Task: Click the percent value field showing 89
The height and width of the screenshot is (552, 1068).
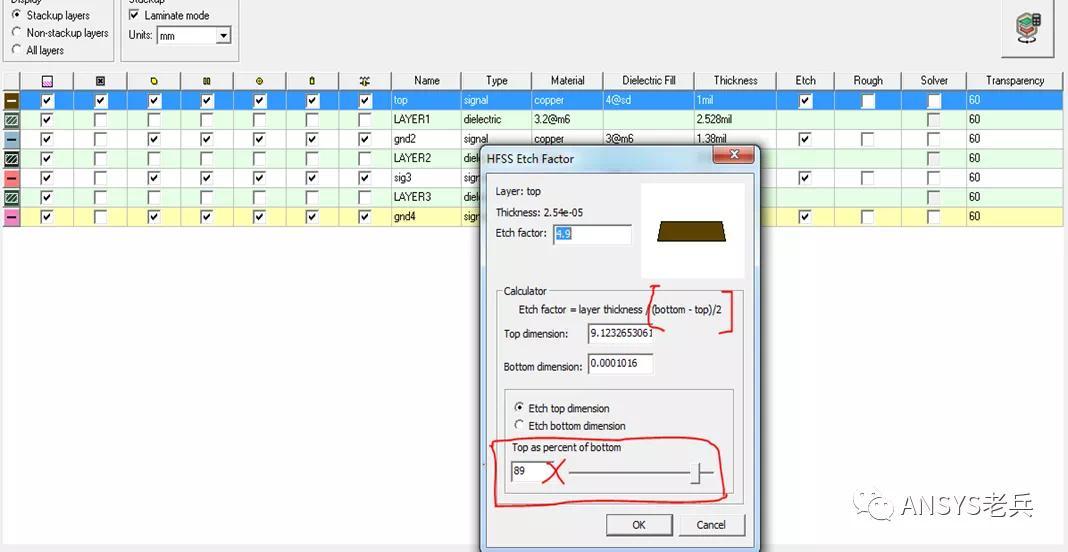Action: (531, 472)
